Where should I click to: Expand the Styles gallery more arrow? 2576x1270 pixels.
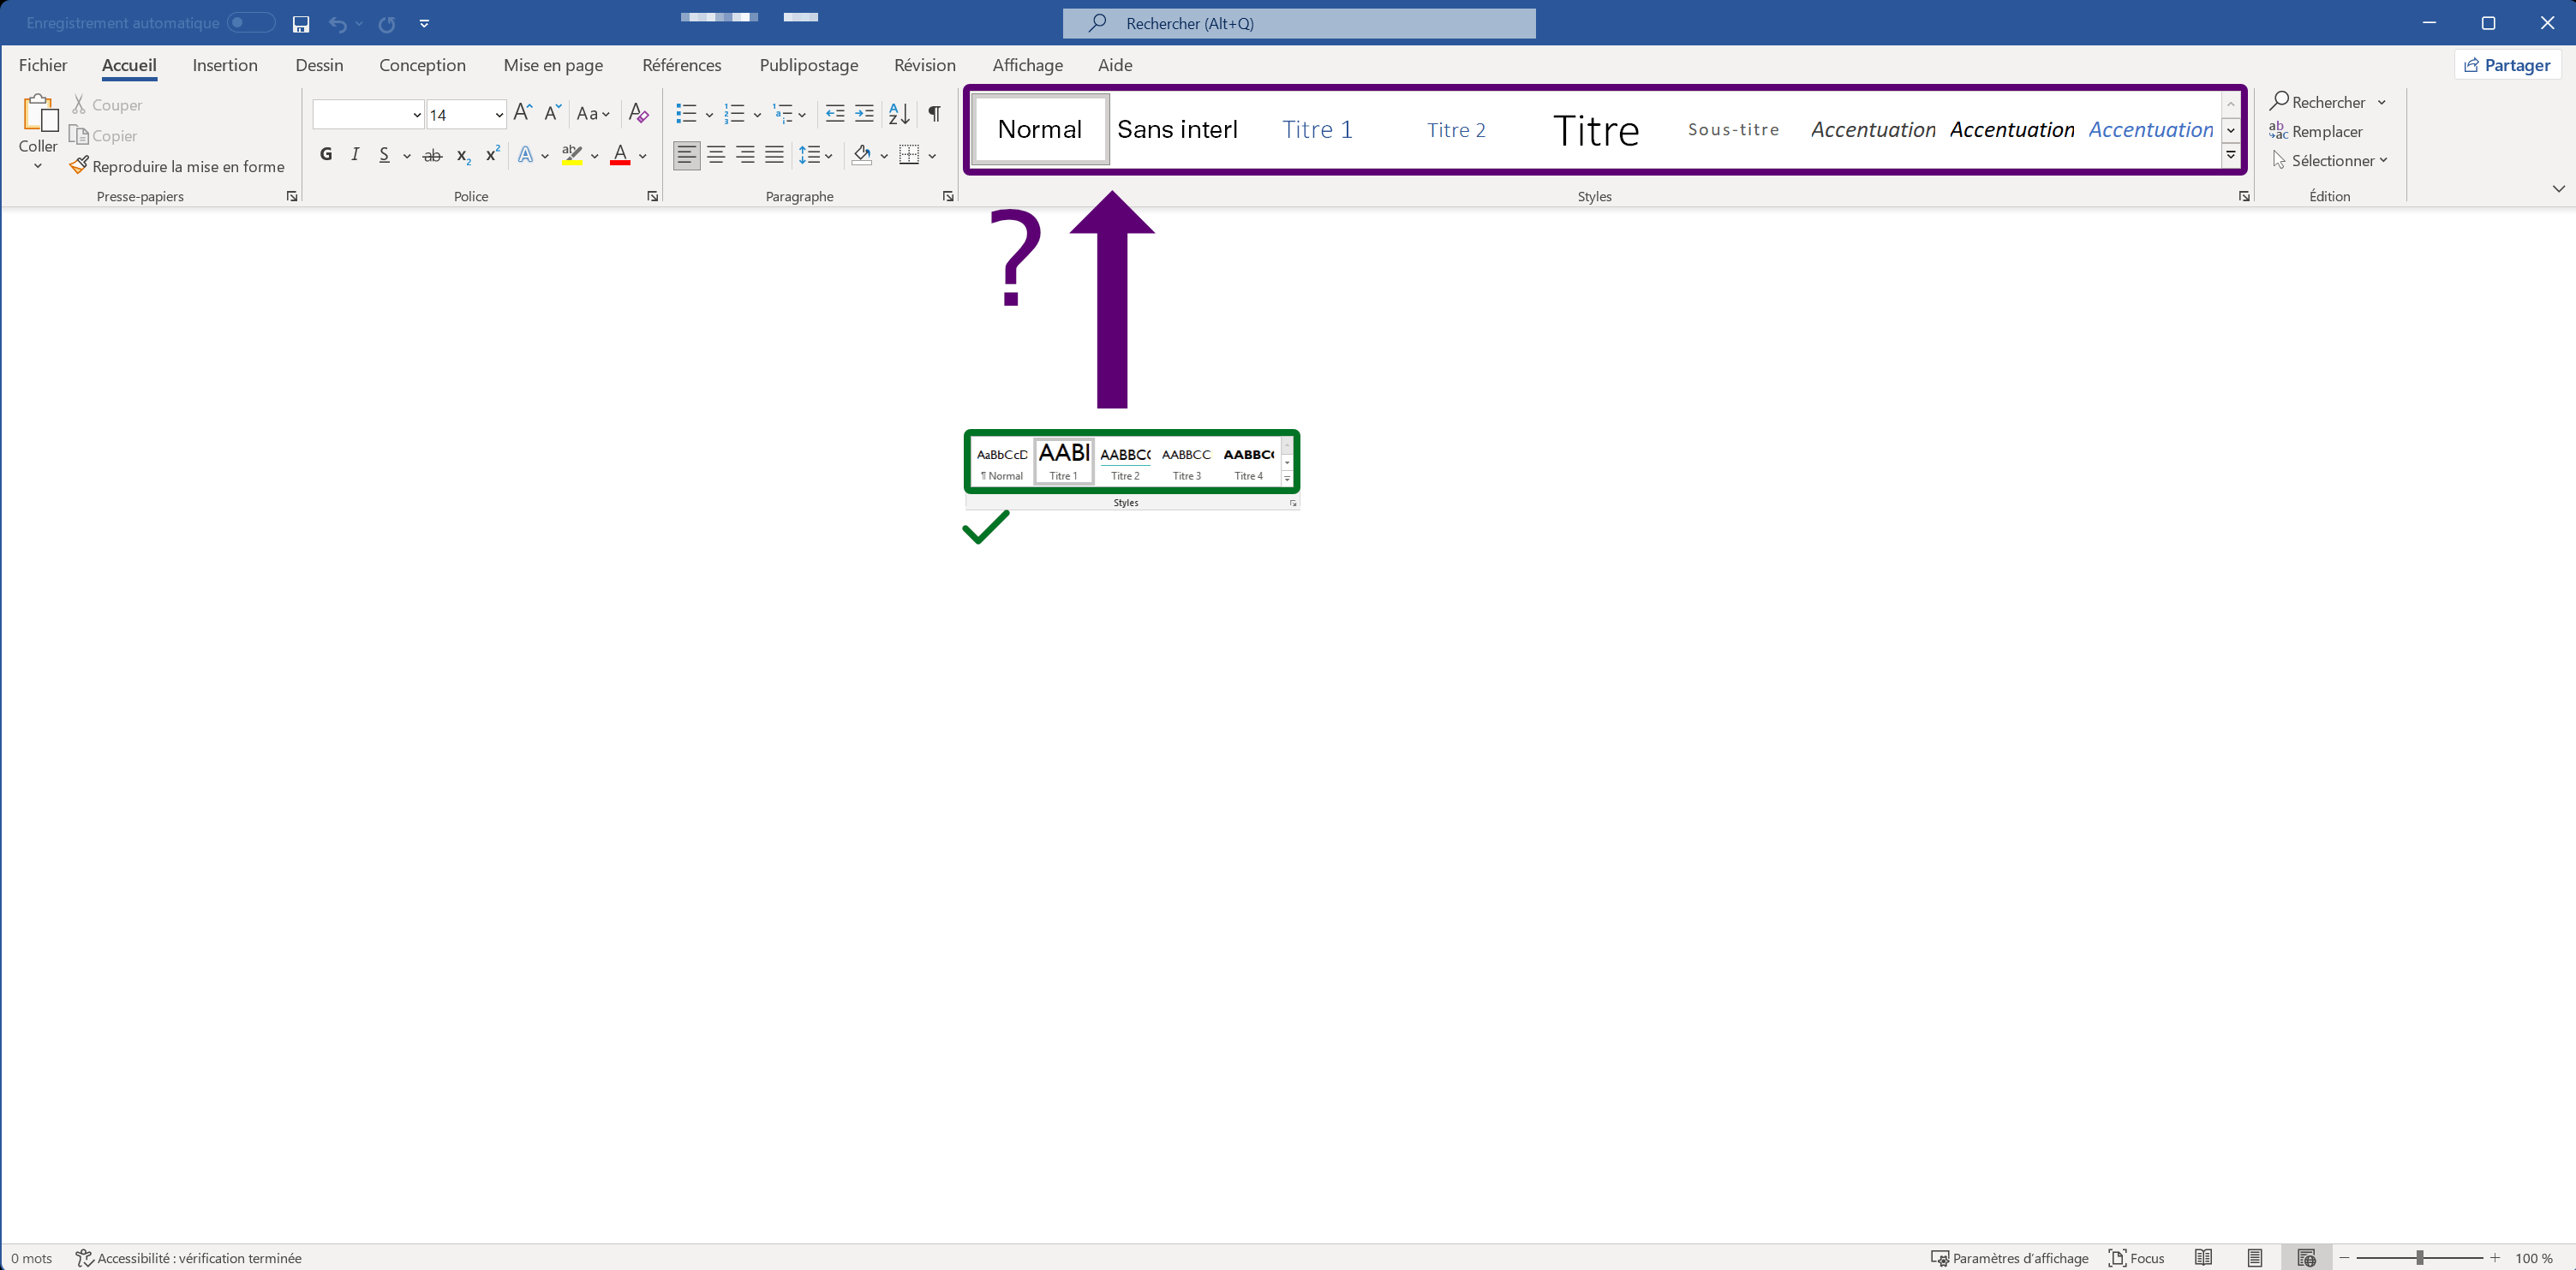2230,155
